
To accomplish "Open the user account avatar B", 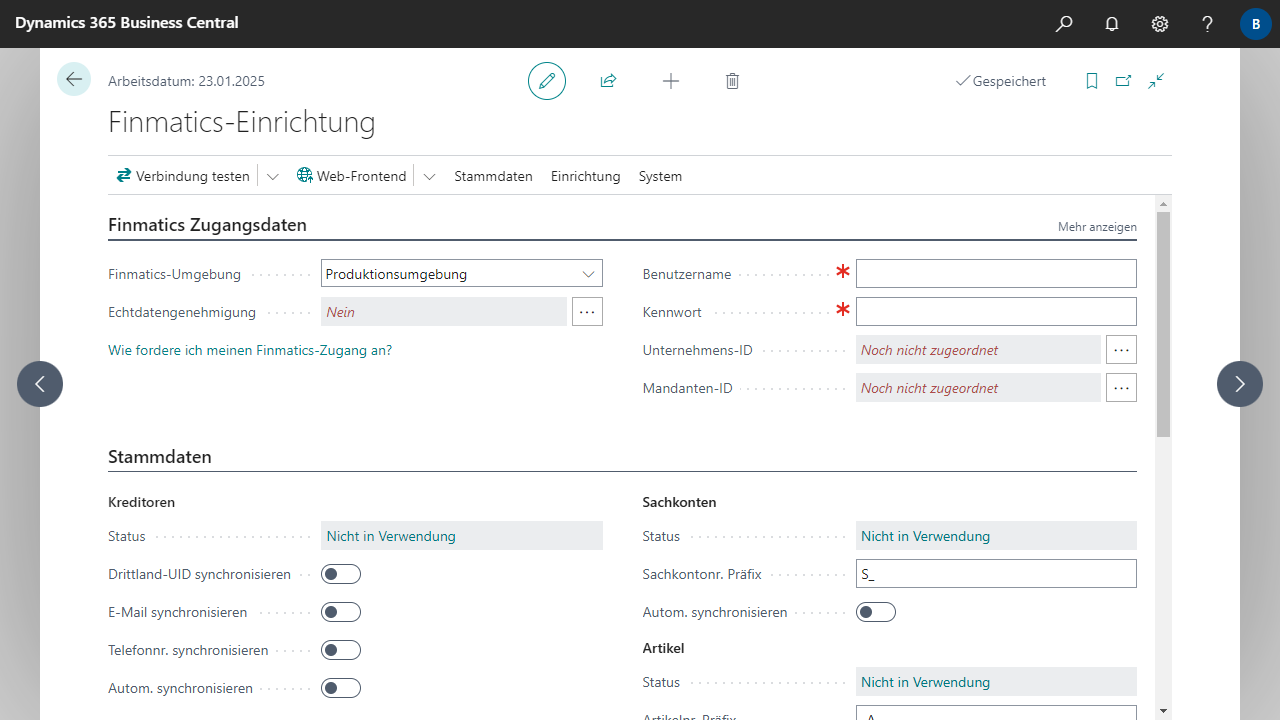I will click(x=1256, y=24).
